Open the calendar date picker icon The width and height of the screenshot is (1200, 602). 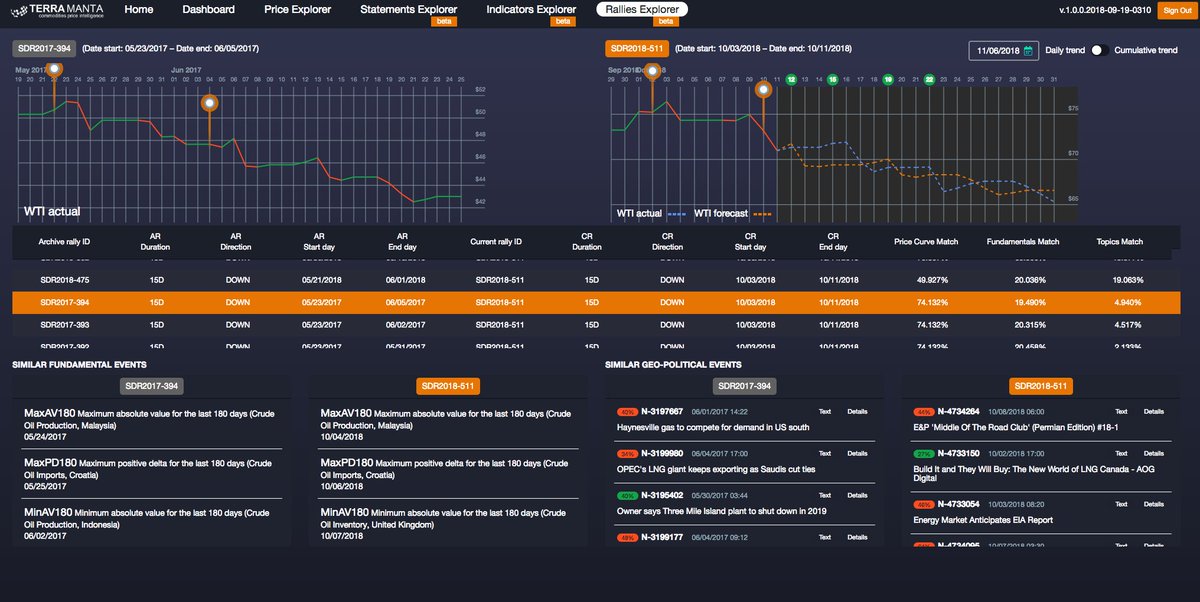coord(1026,50)
